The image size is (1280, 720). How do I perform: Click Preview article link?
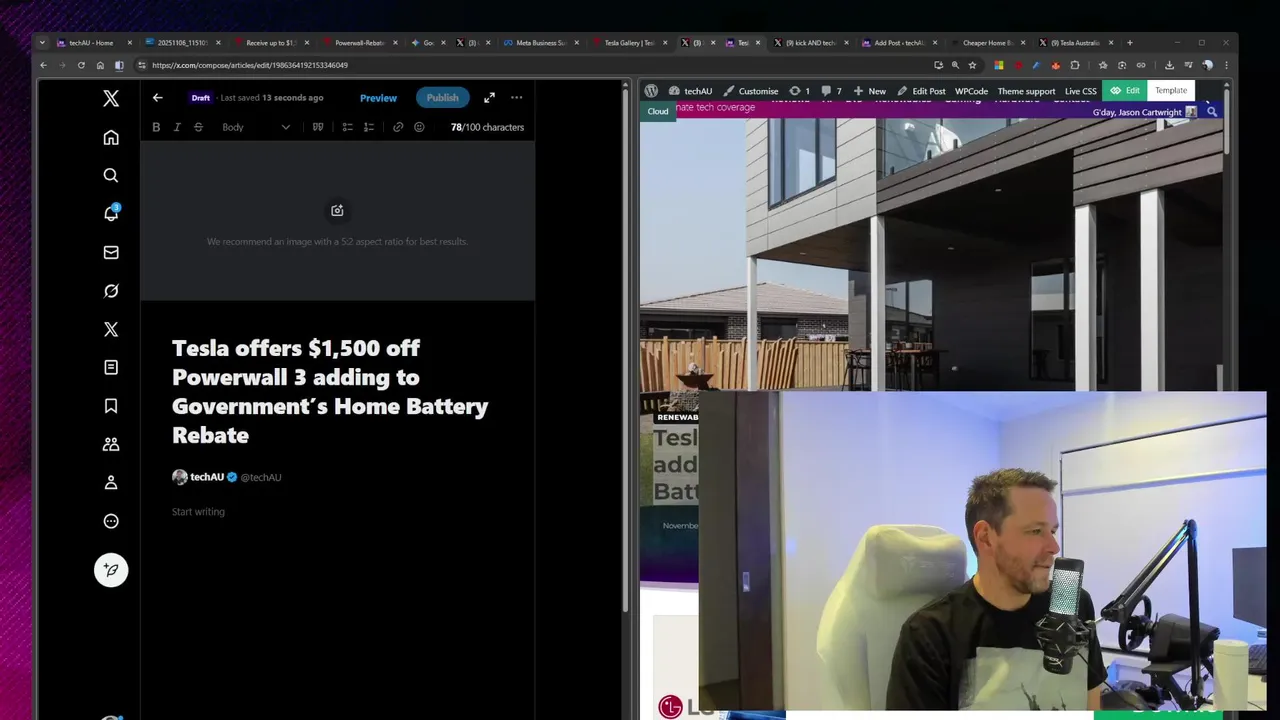[x=378, y=98]
